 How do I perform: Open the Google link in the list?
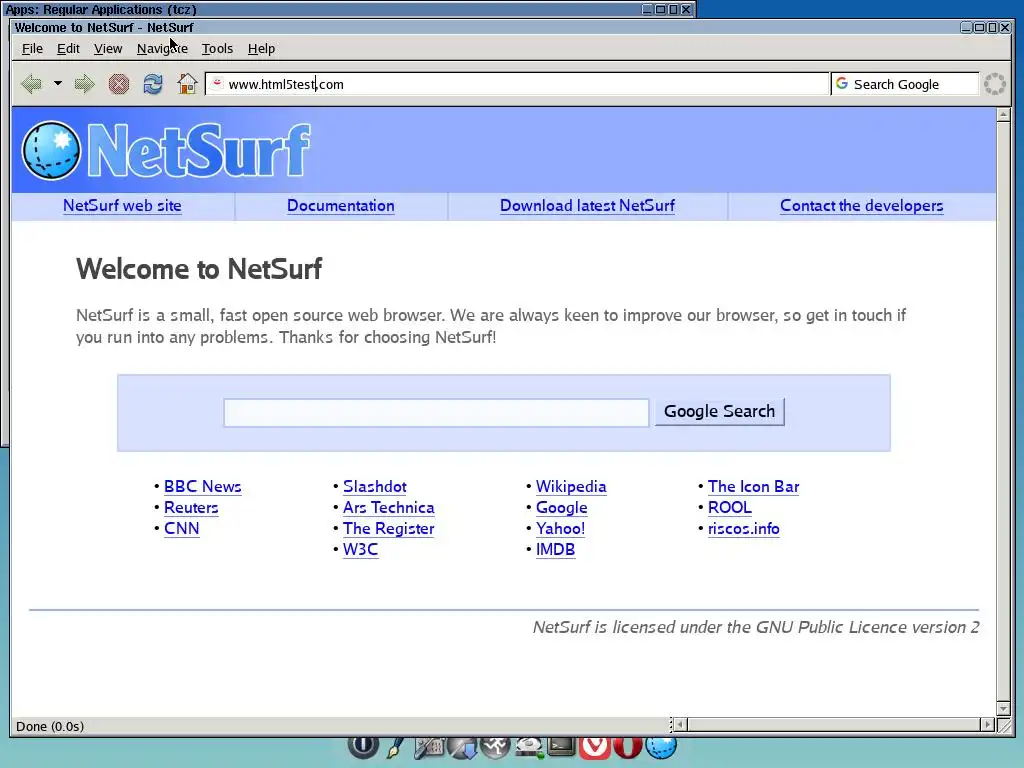[x=562, y=507]
